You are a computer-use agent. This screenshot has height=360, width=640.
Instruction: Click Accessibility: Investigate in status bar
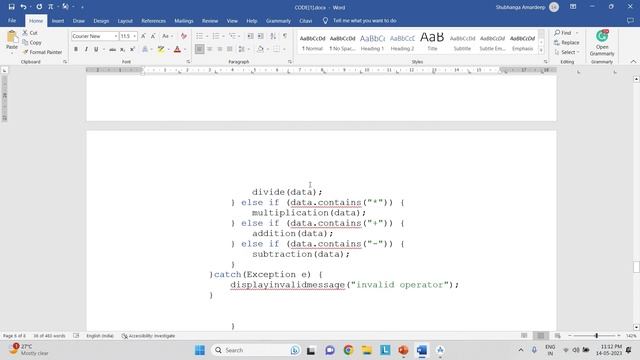point(148,336)
